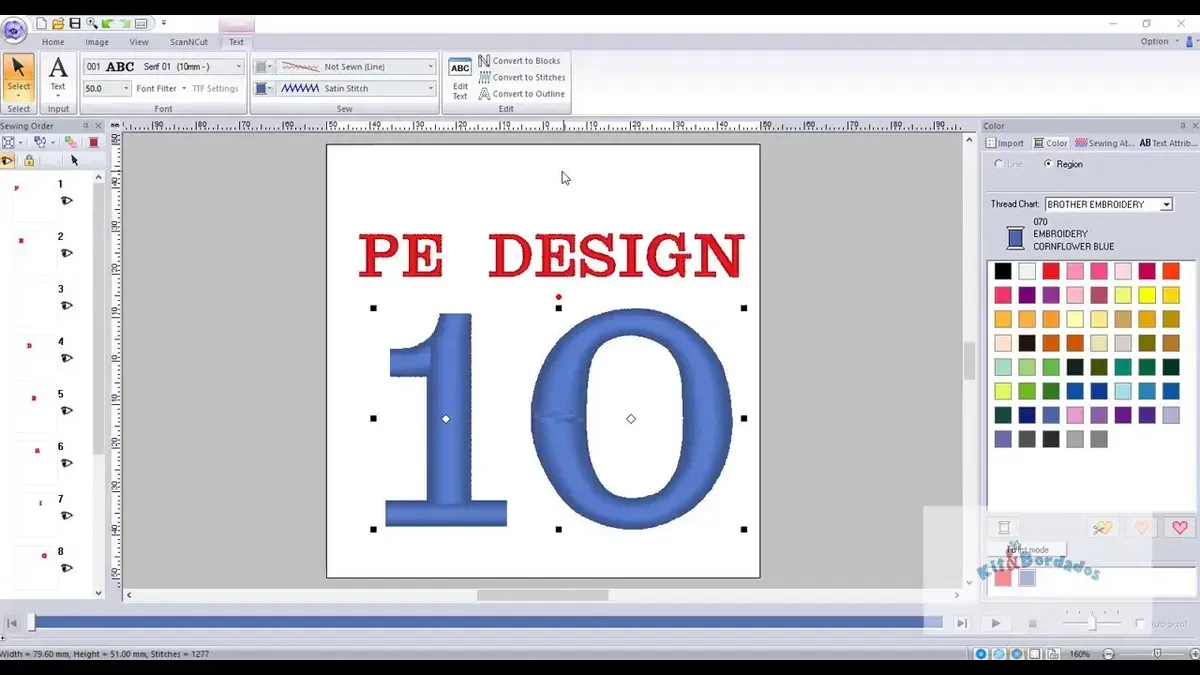
Task: Switch to the ScanNCut ribbon tab
Action: coord(187,42)
